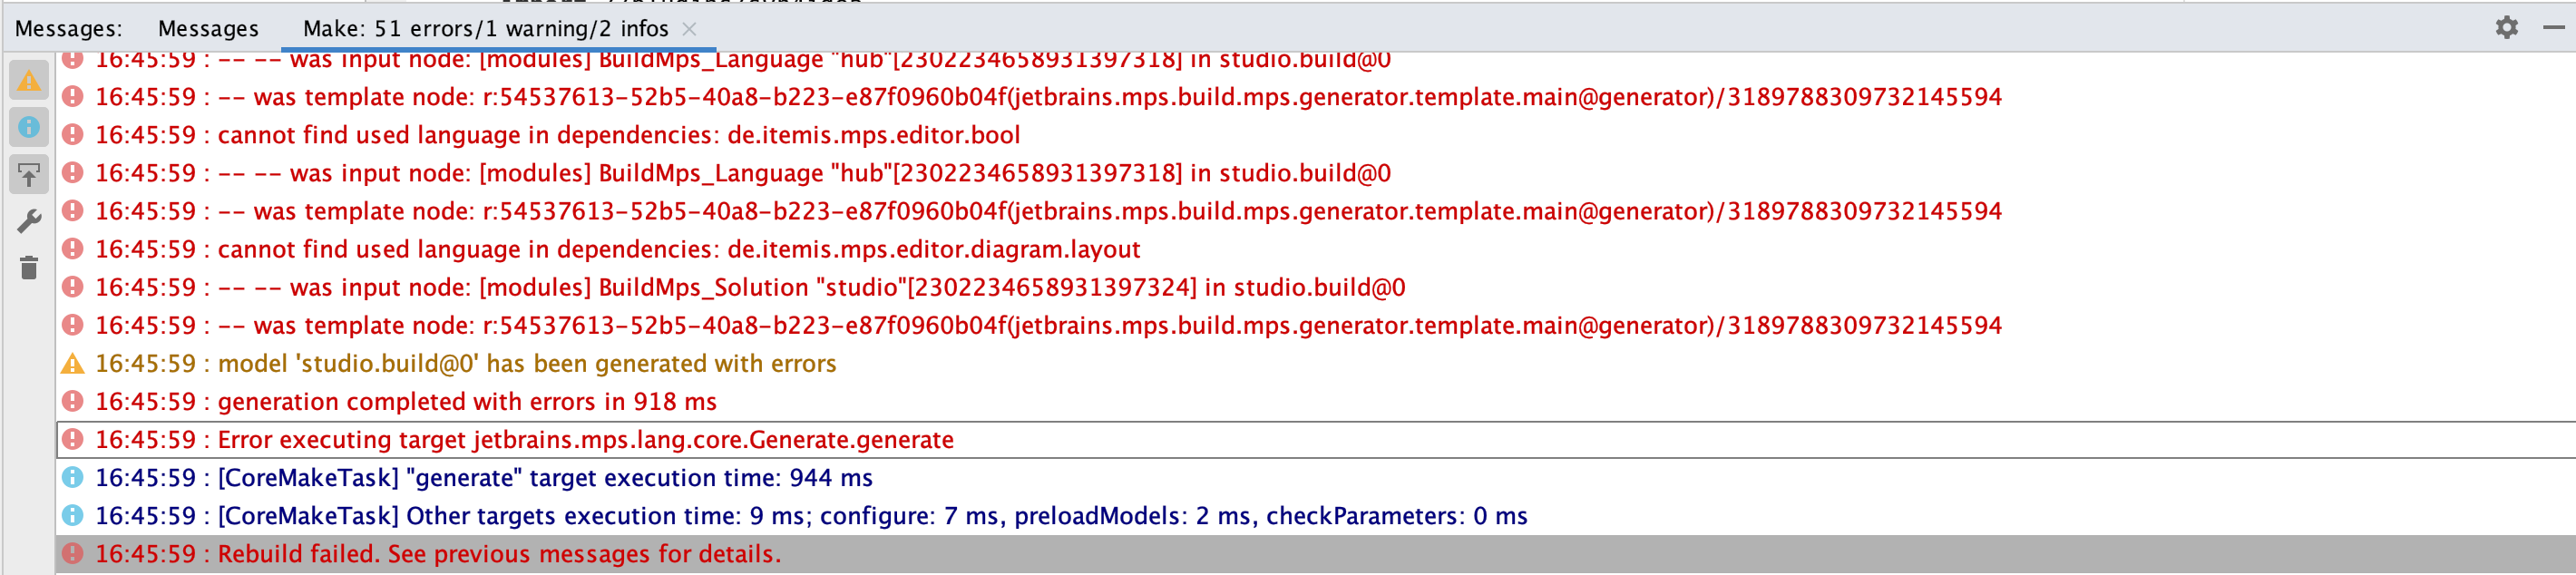Close the Make errors tab
Image resolution: width=2576 pixels, height=575 pixels.
[x=689, y=29]
